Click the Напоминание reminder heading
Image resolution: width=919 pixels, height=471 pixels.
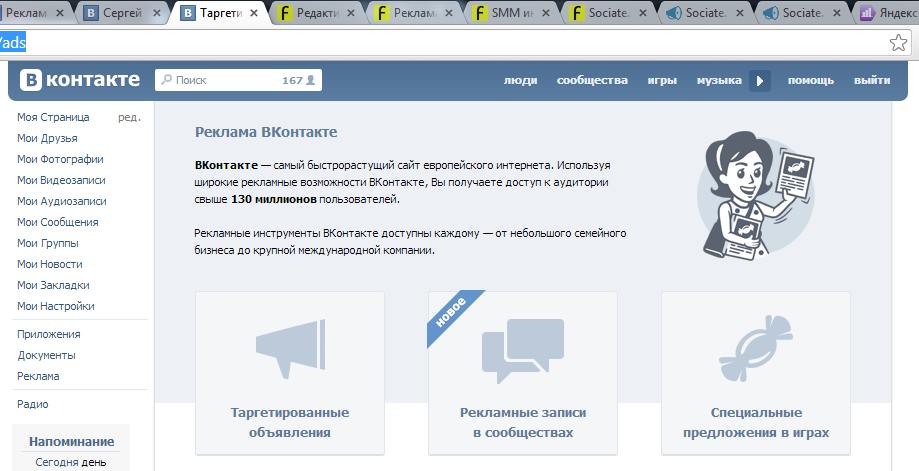[x=72, y=442]
